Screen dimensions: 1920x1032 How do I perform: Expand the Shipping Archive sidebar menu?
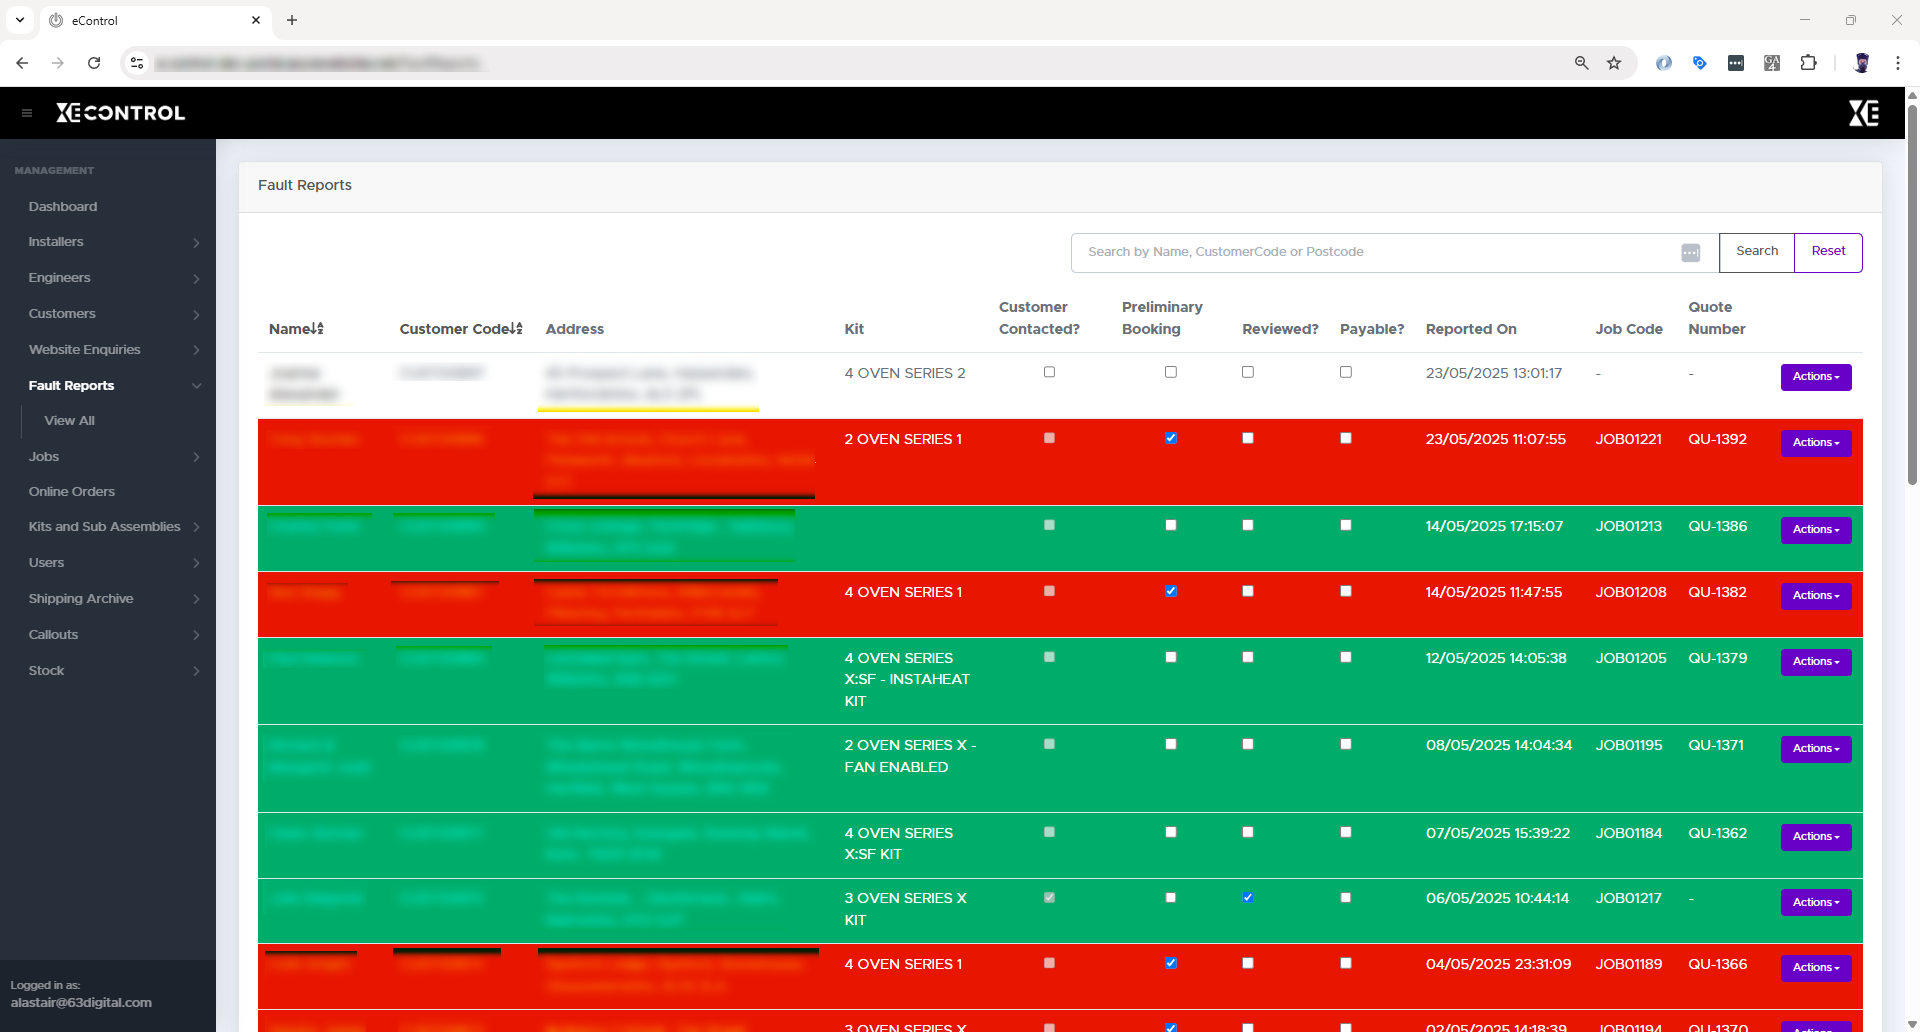(108, 599)
